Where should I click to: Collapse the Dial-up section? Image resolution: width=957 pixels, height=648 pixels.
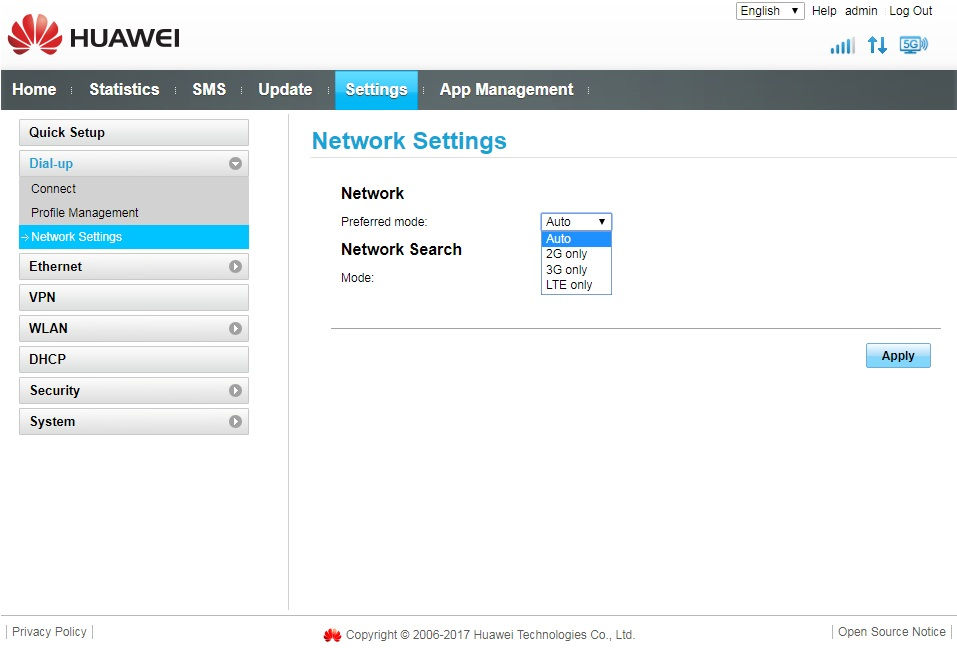(233, 163)
